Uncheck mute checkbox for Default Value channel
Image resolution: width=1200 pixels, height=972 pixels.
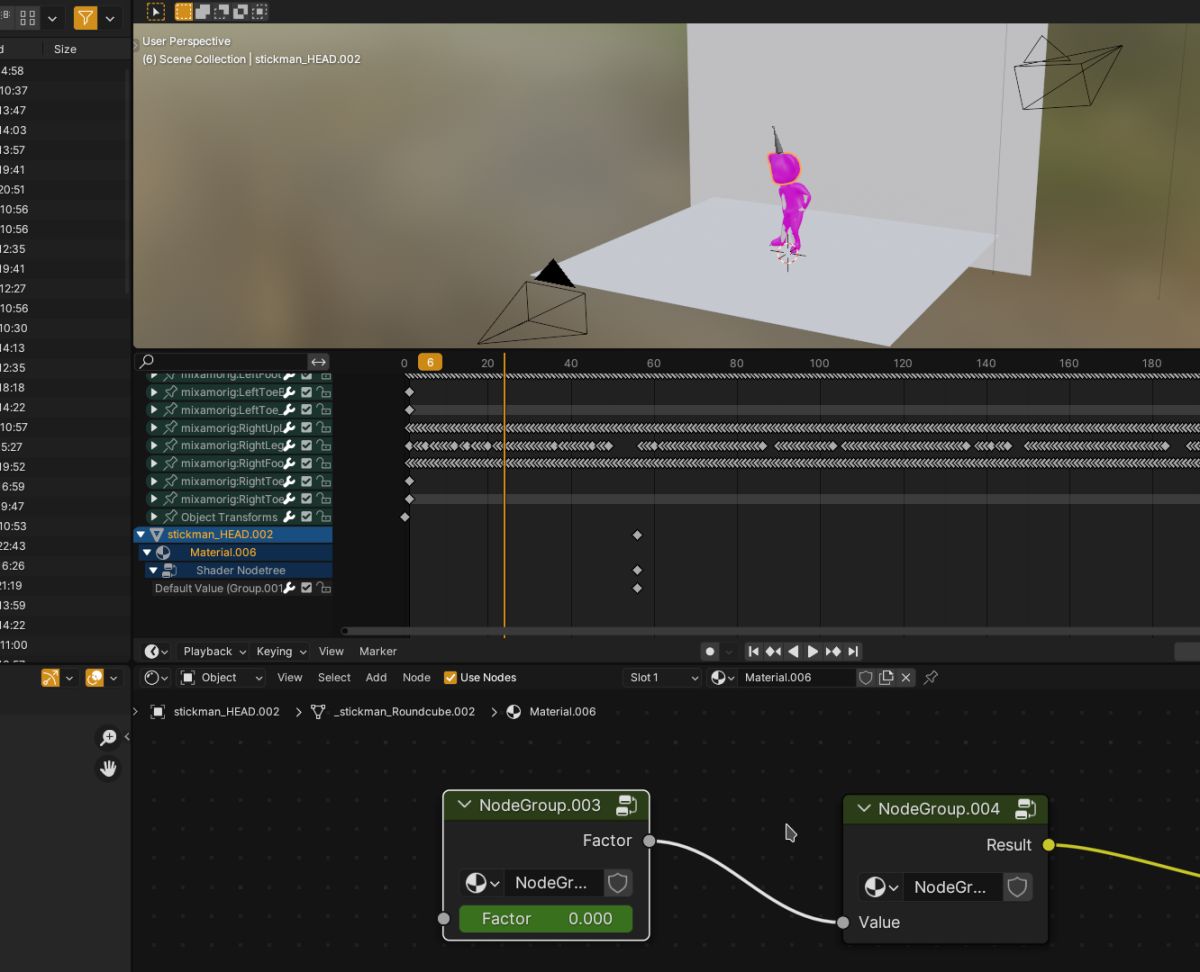(307, 588)
